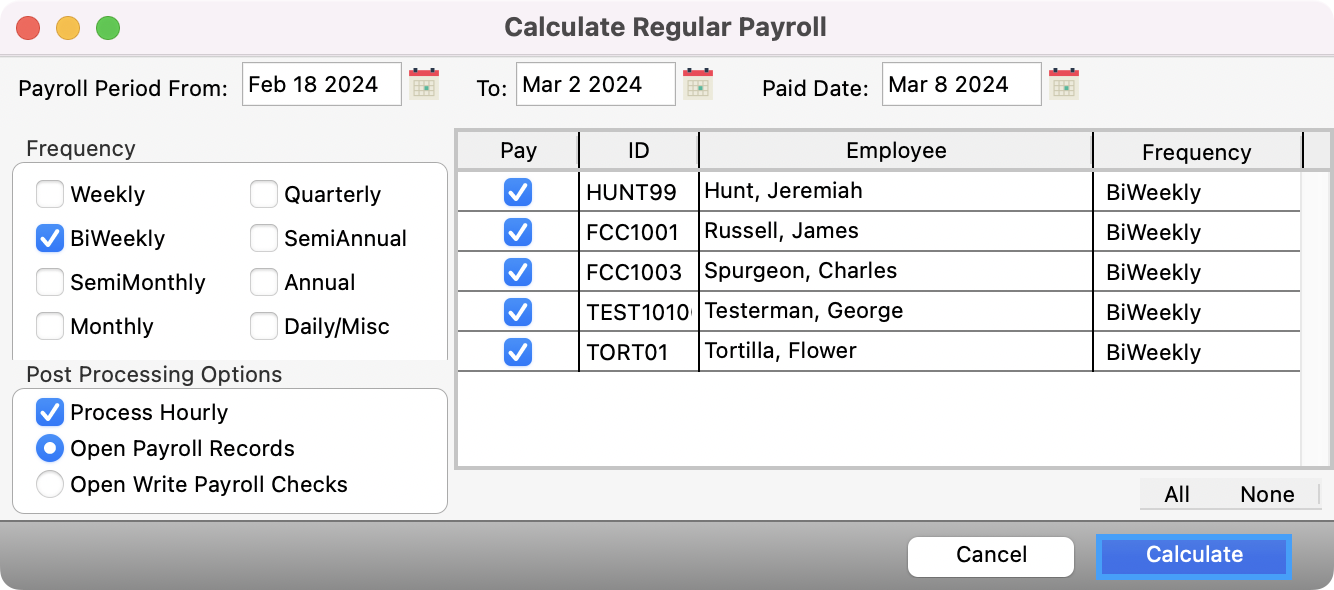Screen dimensions: 1334x590
Task: Click the Cancel button
Action: 990,555
